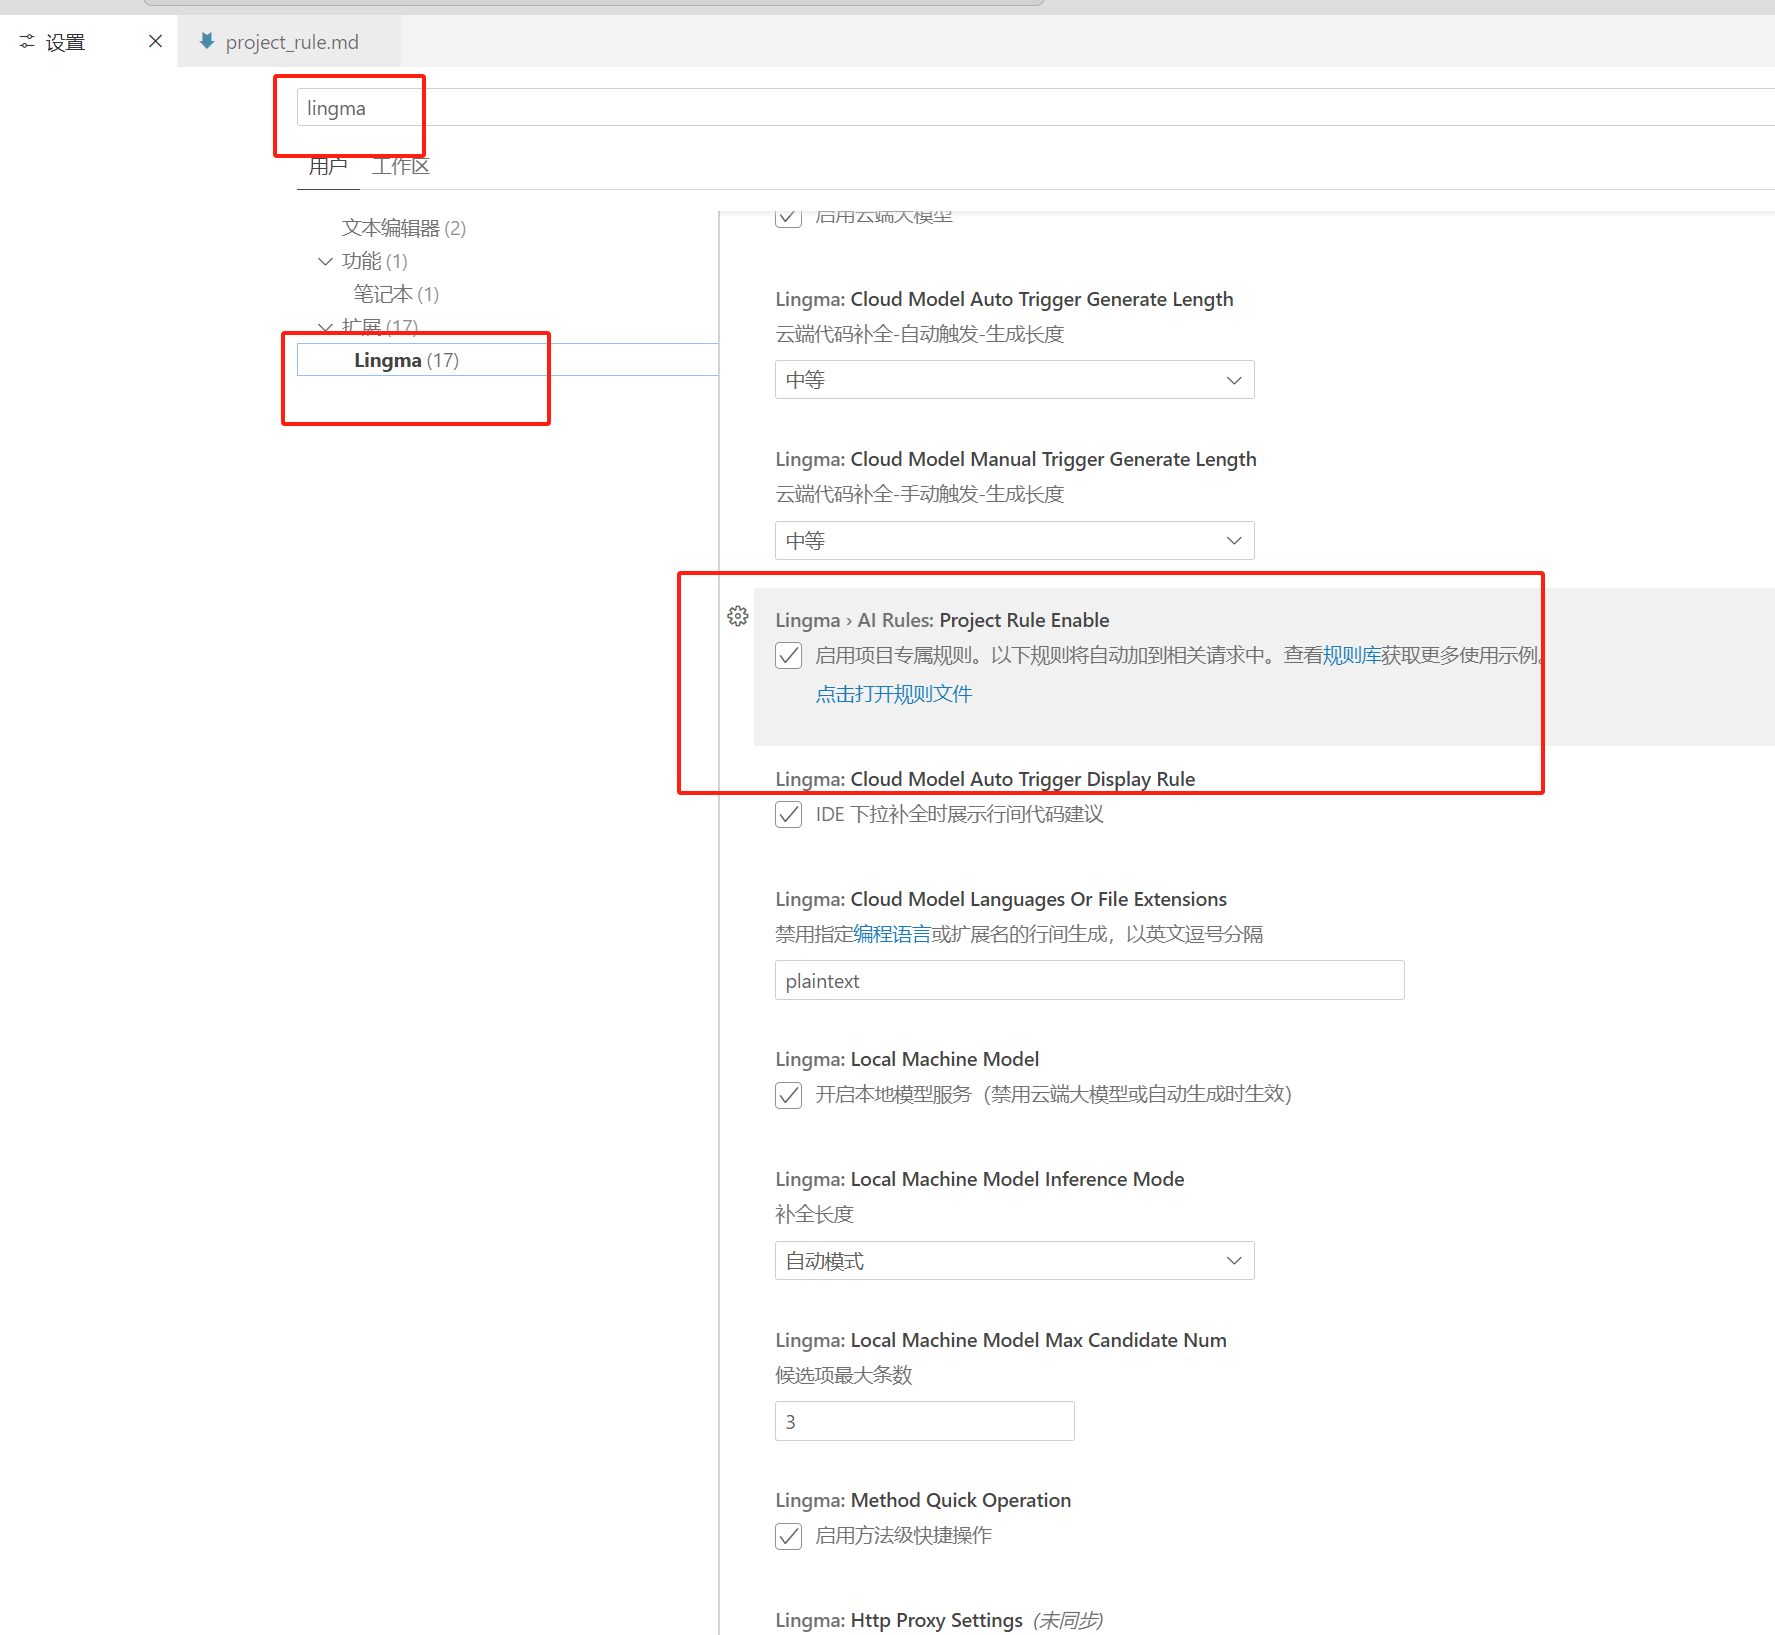Click the markdown file icon of project_rule.md
The width and height of the screenshot is (1775, 1635).
(x=207, y=41)
